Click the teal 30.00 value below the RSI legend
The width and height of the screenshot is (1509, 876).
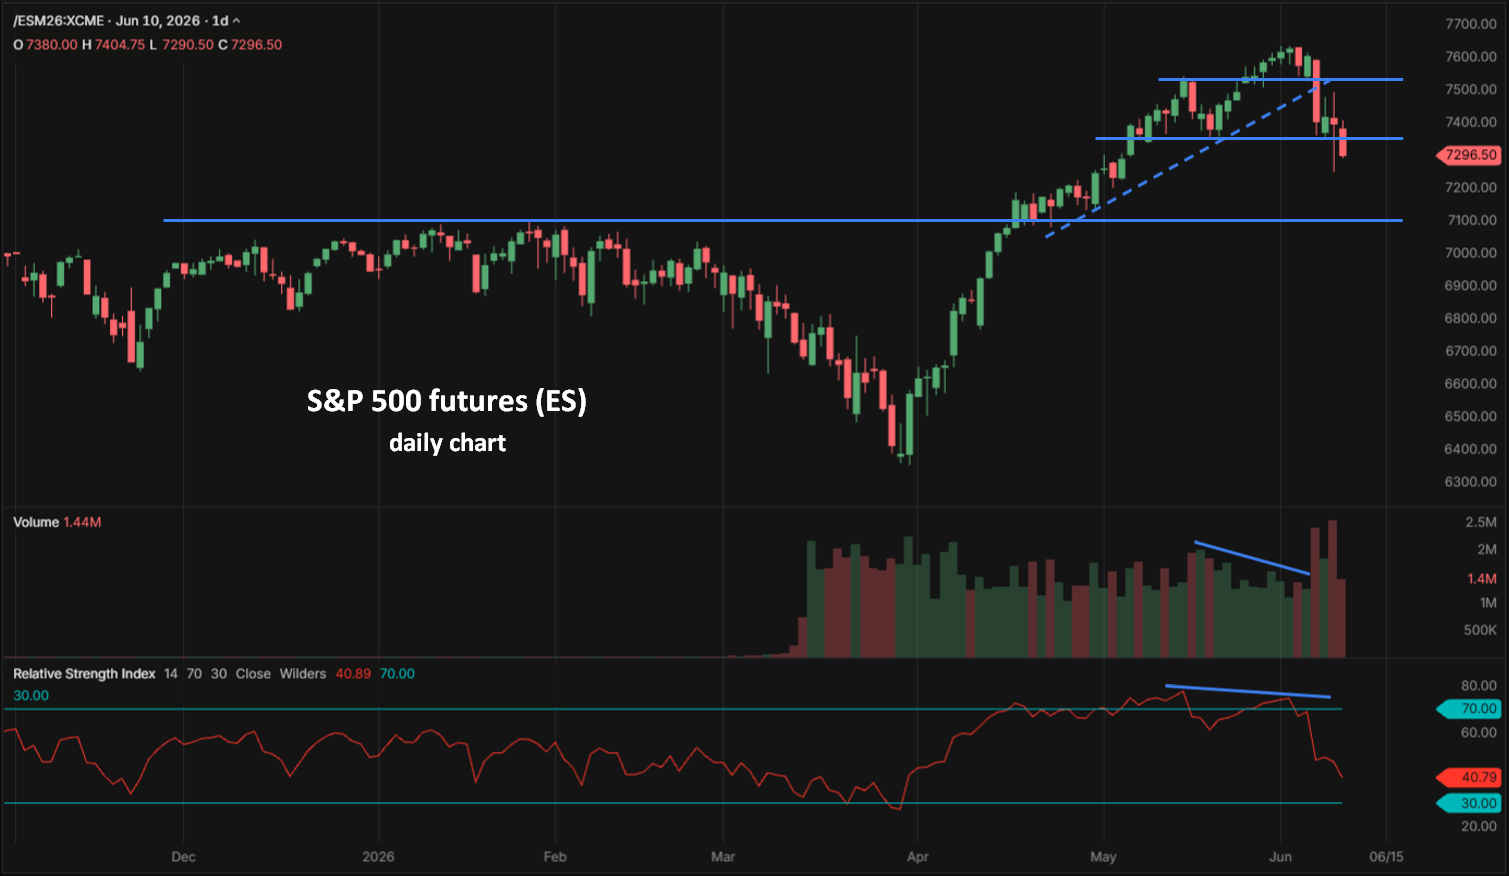pyautogui.click(x=31, y=696)
